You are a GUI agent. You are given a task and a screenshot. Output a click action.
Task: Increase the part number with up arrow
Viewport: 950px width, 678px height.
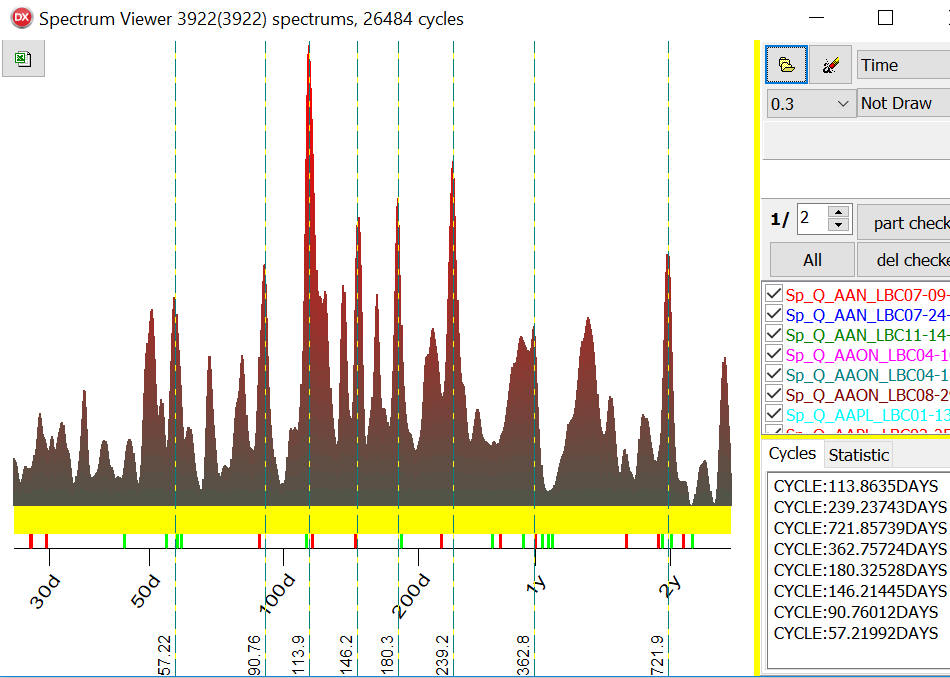click(x=839, y=212)
